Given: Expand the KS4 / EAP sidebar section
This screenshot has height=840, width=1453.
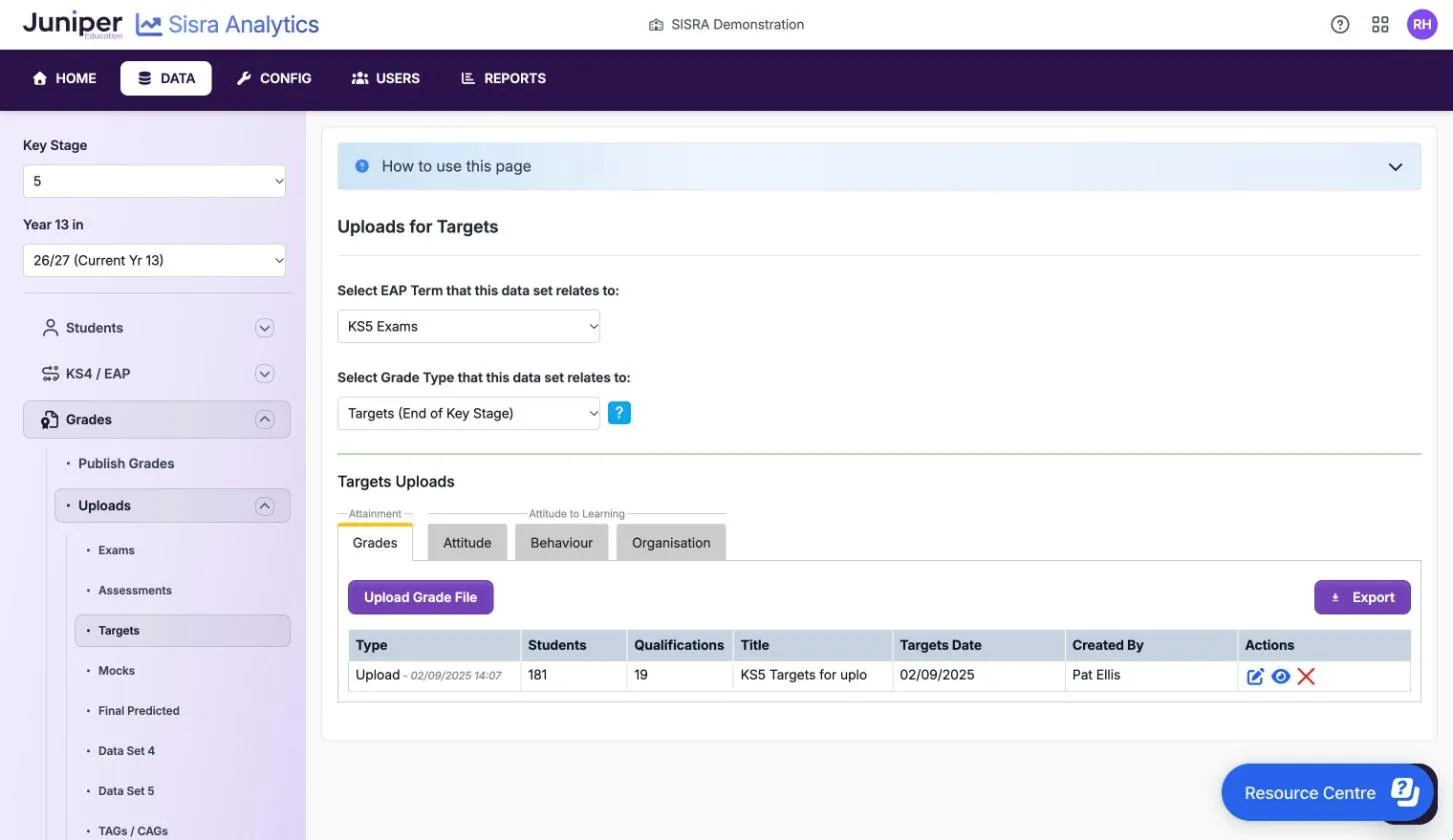Looking at the screenshot, I should (x=157, y=374).
